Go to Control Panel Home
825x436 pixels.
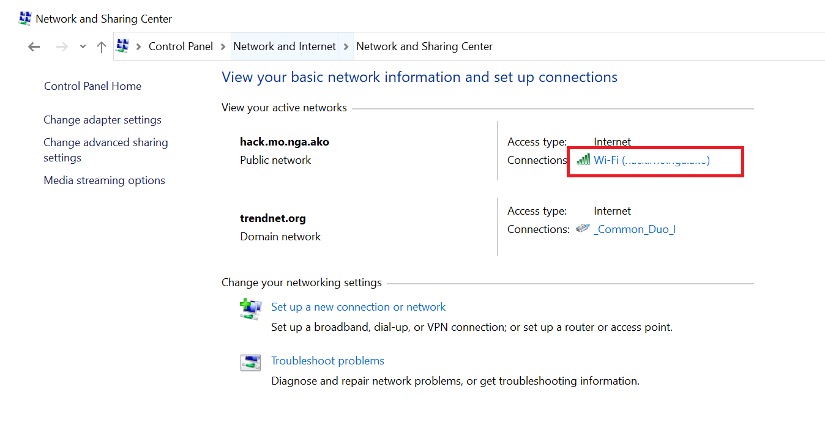pos(93,86)
